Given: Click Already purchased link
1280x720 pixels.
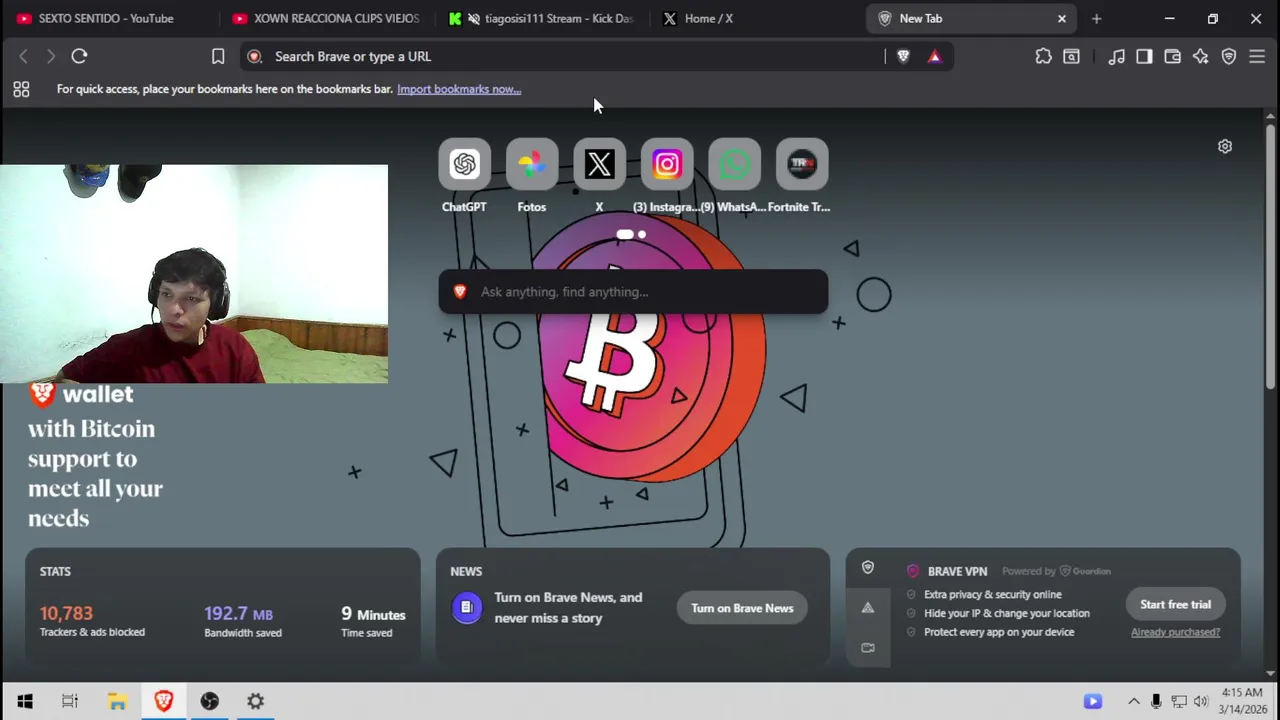Looking at the screenshot, I should click(x=1175, y=632).
